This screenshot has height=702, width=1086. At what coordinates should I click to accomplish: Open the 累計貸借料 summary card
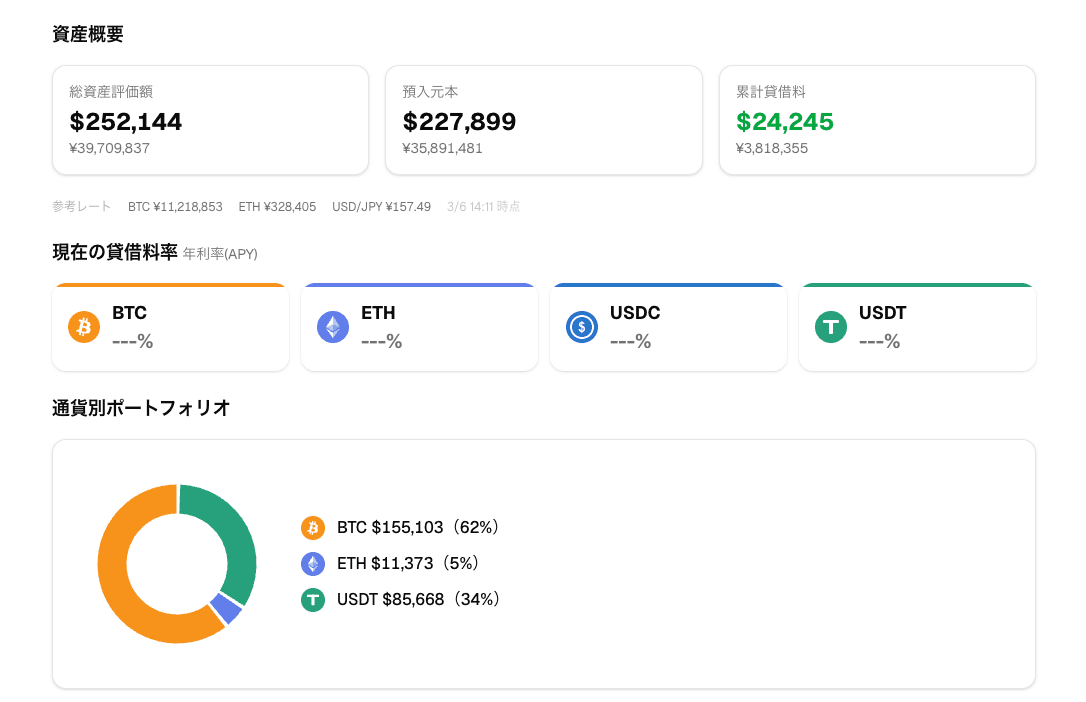click(877, 120)
